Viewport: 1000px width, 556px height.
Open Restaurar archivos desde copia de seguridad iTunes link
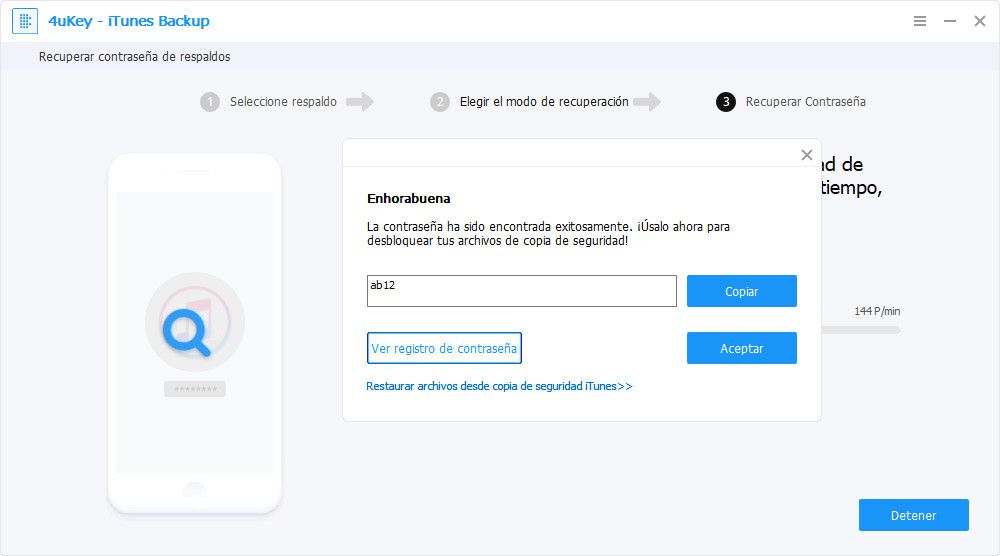(499, 386)
